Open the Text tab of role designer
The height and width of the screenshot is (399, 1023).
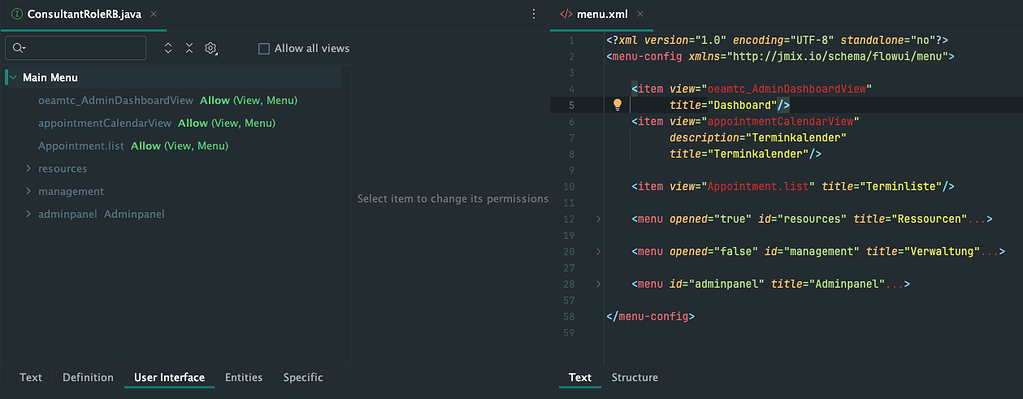point(31,377)
